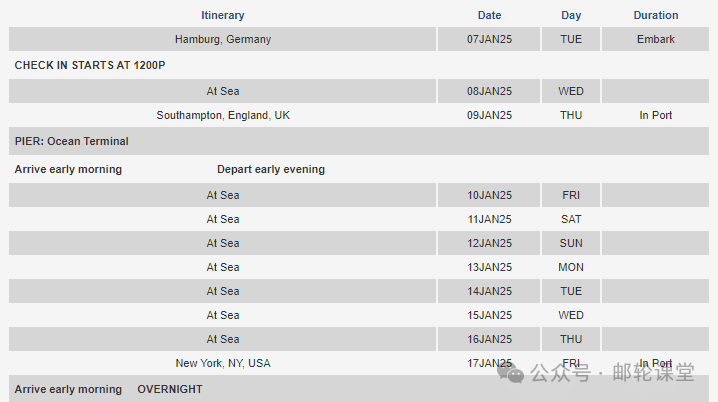Click the Duration column header

[x=655, y=15]
